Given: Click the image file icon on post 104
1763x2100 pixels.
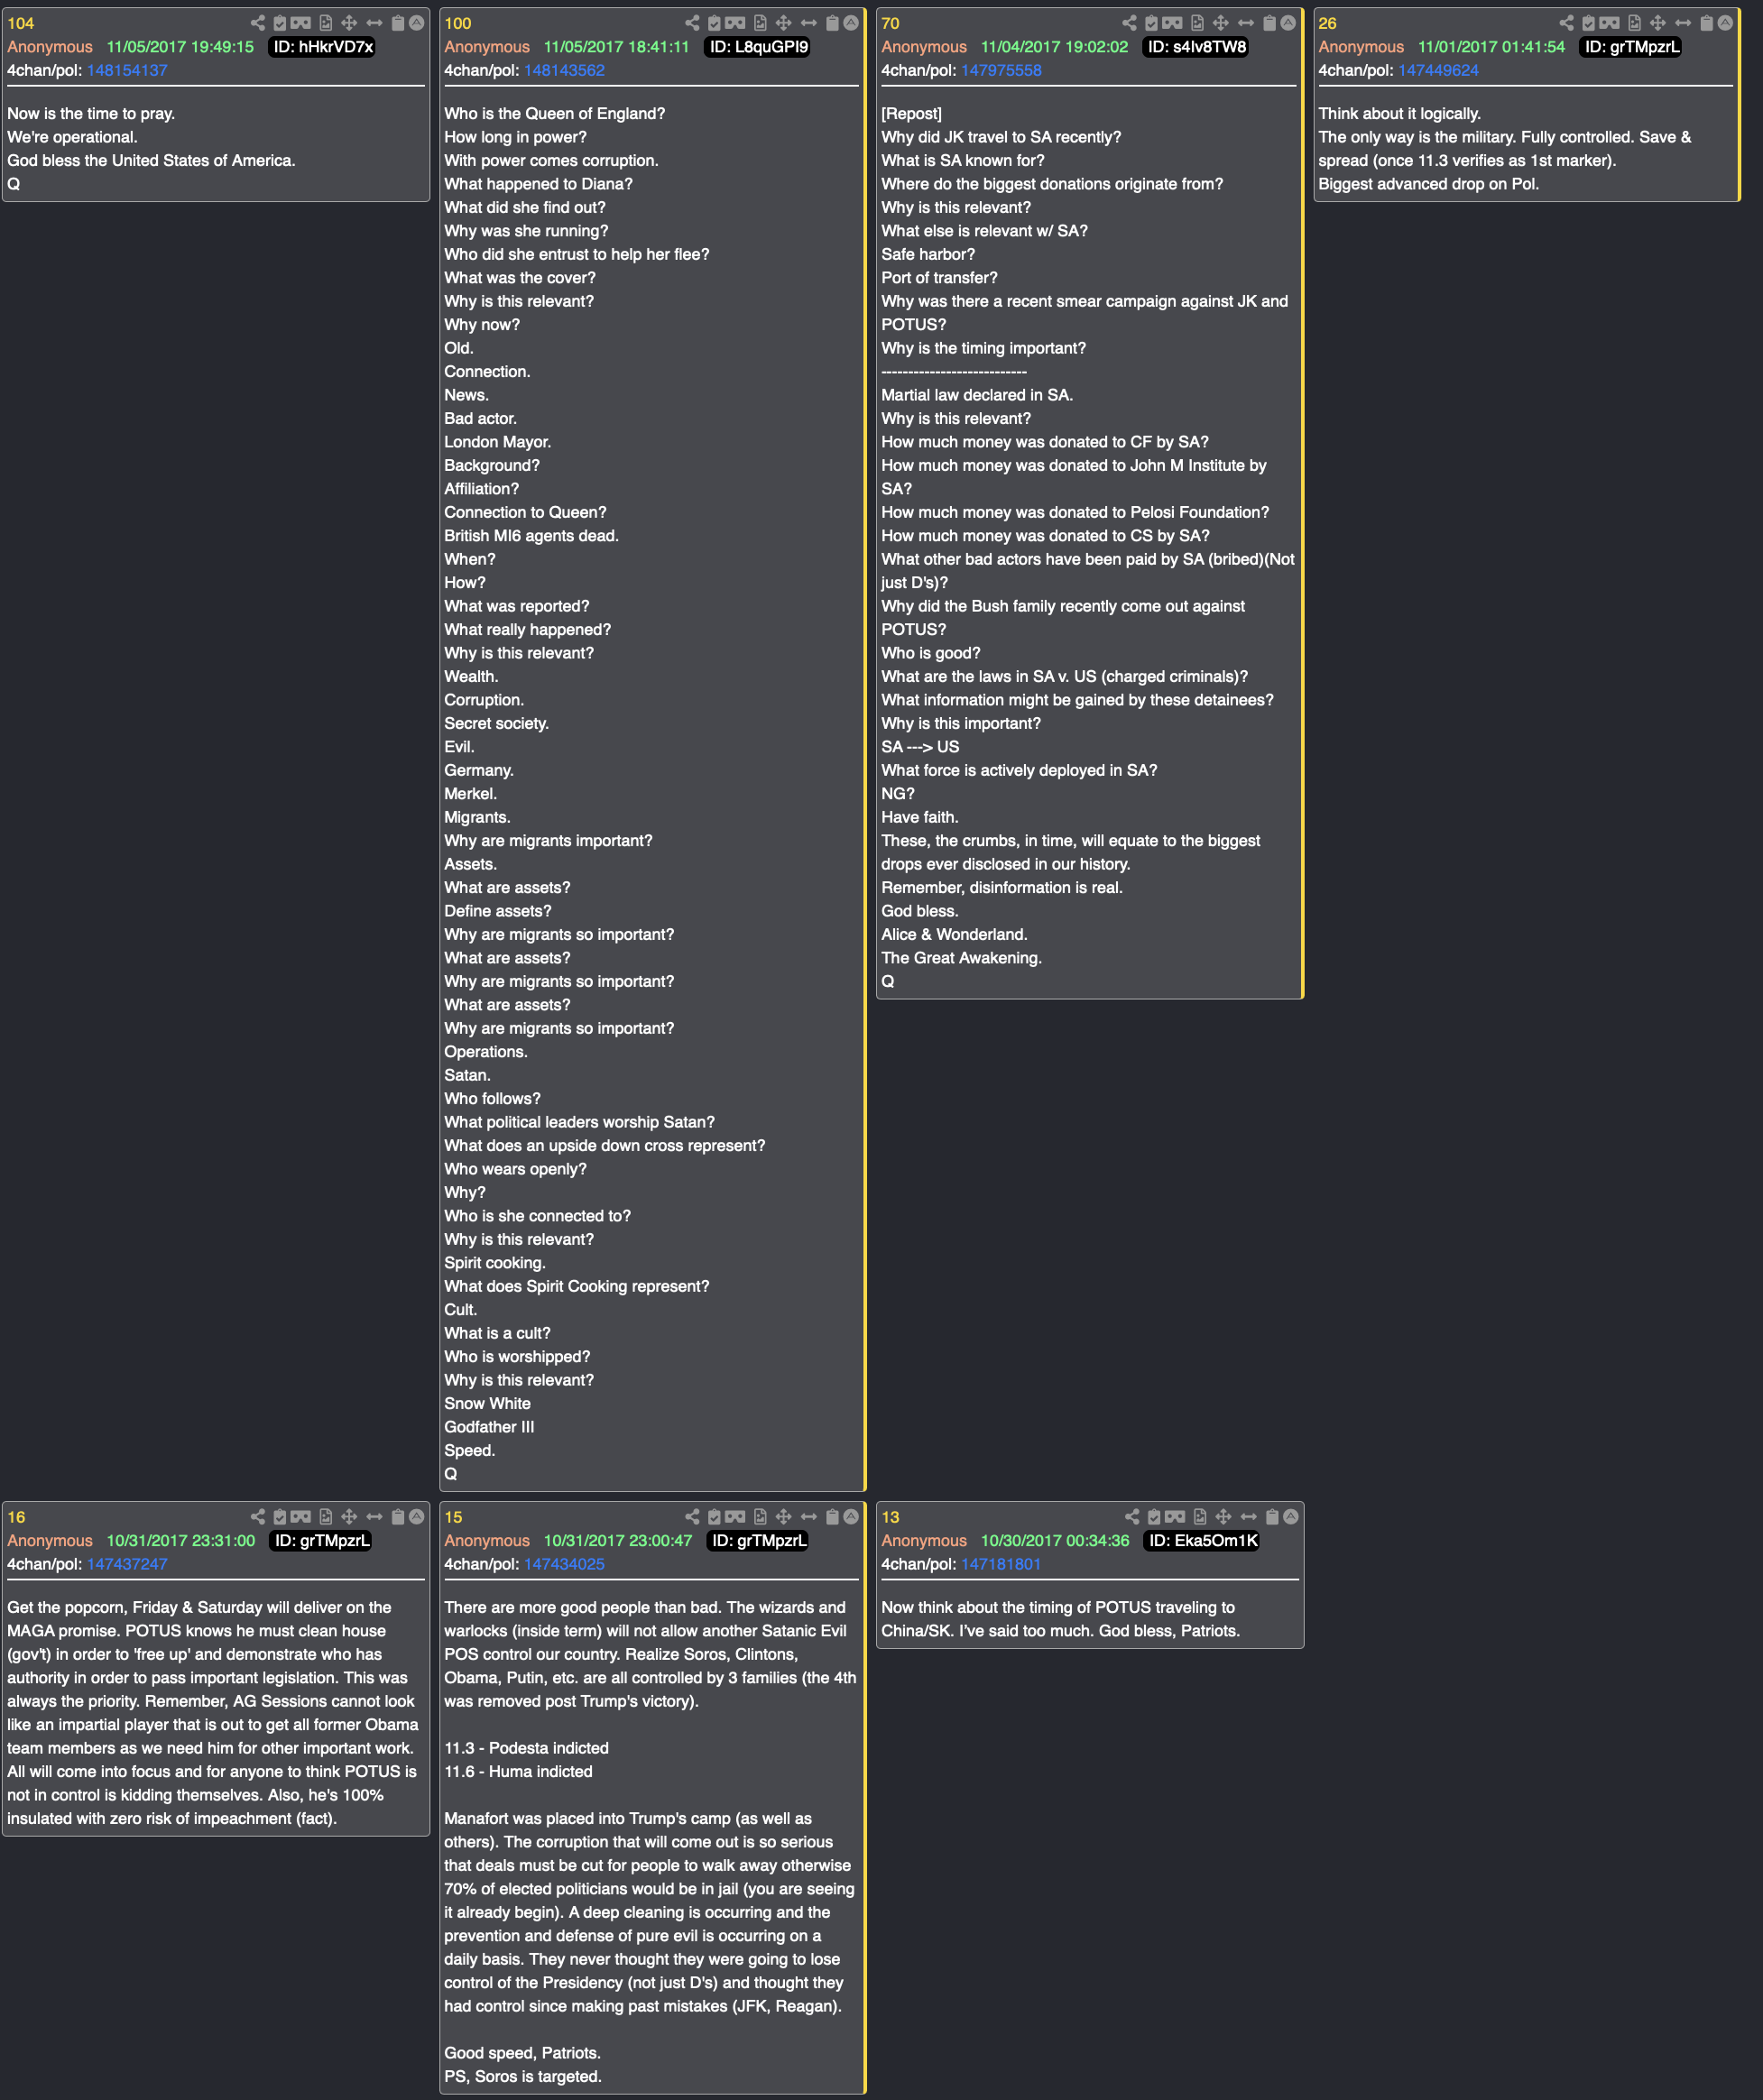Looking at the screenshot, I should click(326, 23).
